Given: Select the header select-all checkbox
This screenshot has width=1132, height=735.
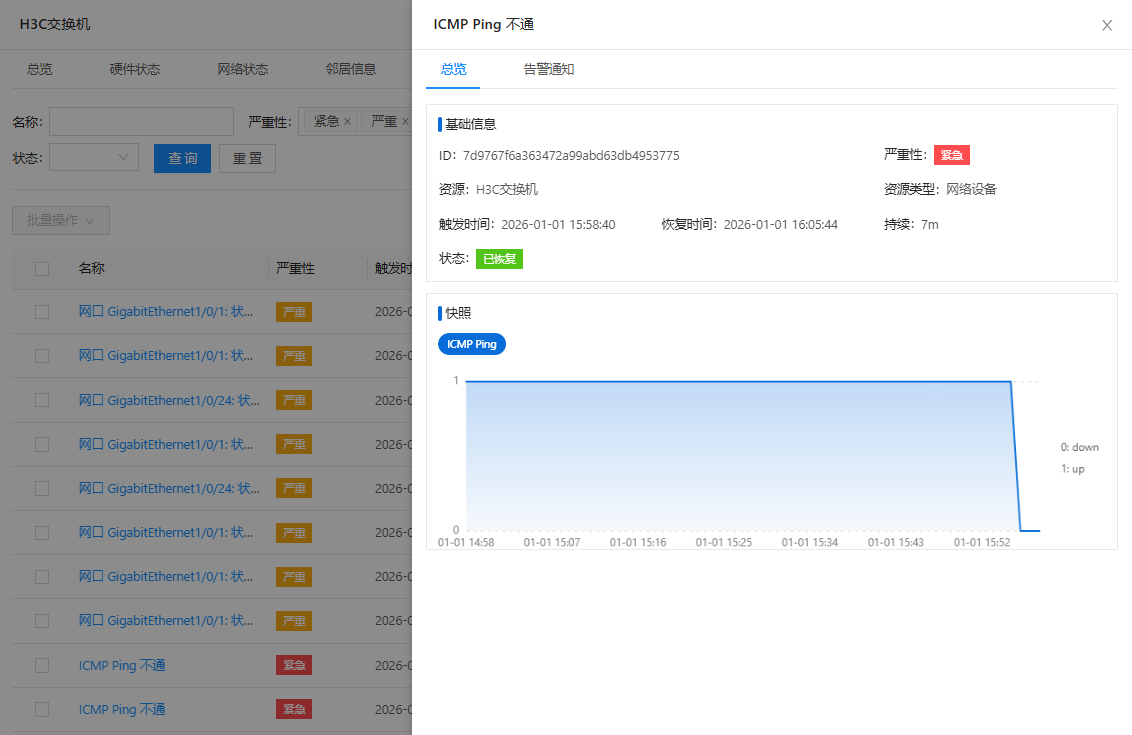Looking at the screenshot, I should pos(42,268).
